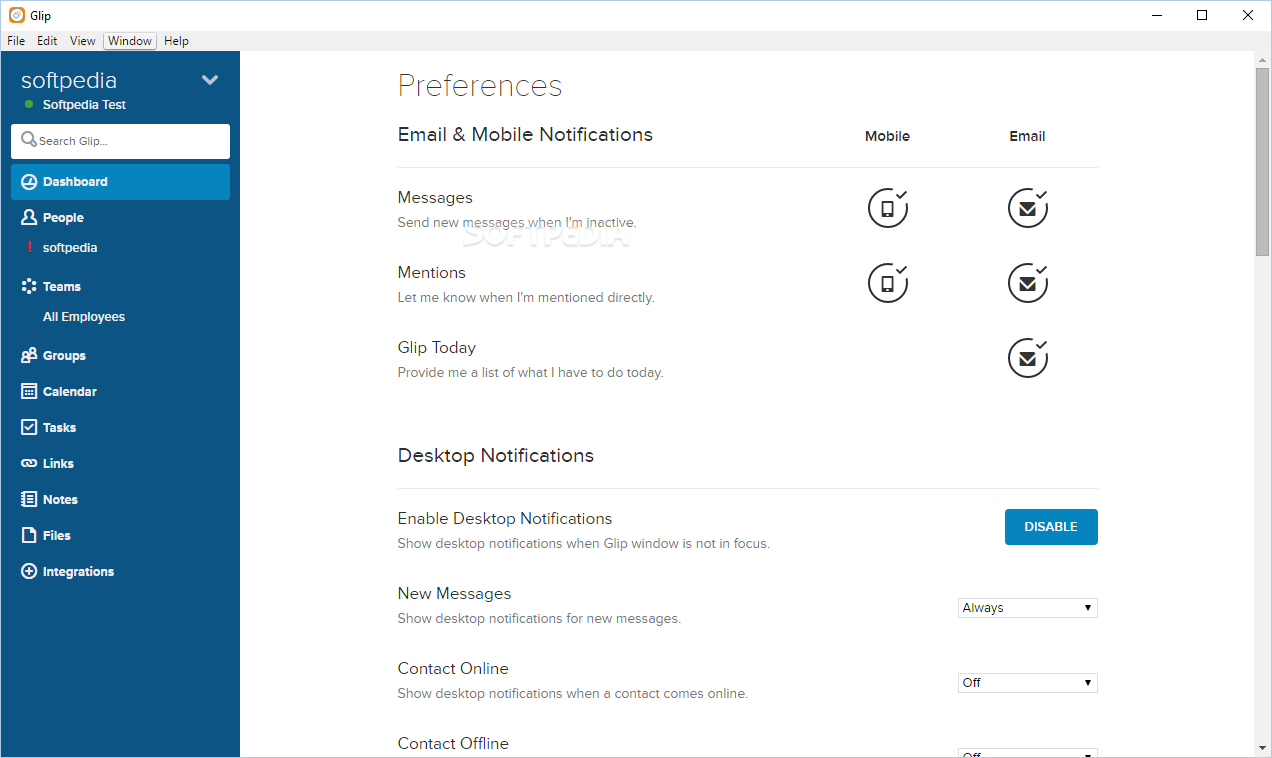Click the softpedia account name header
This screenshot has height=758, width=1272.
point(69,80)
